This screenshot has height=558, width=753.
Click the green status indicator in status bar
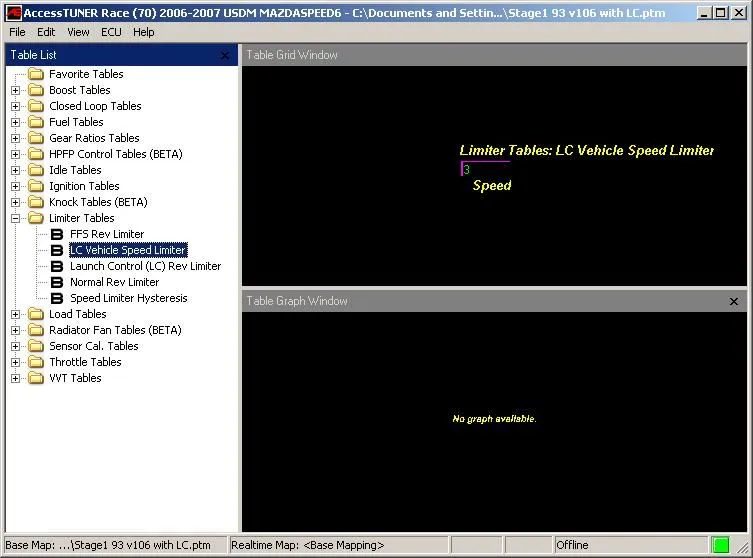(x=720, y=545)
